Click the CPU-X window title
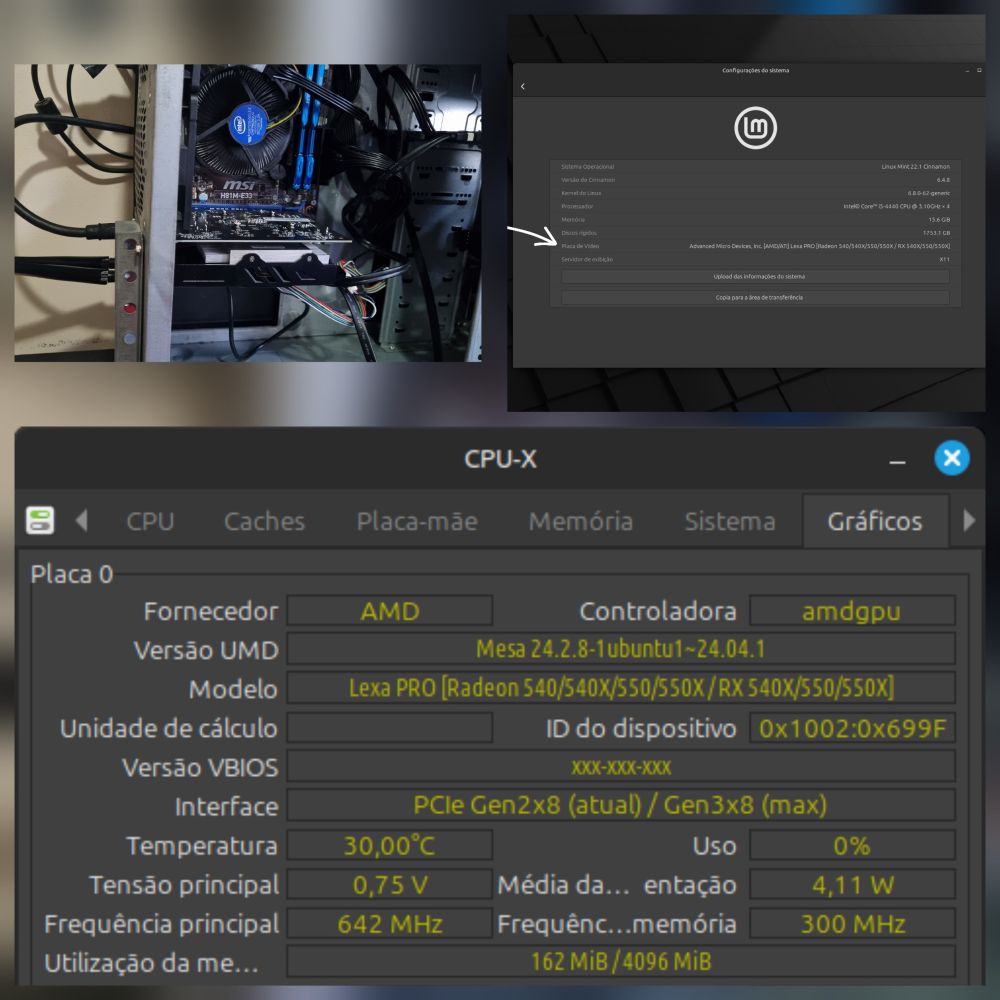The width and height of the screenshot is (1000, 1000). 501,459
